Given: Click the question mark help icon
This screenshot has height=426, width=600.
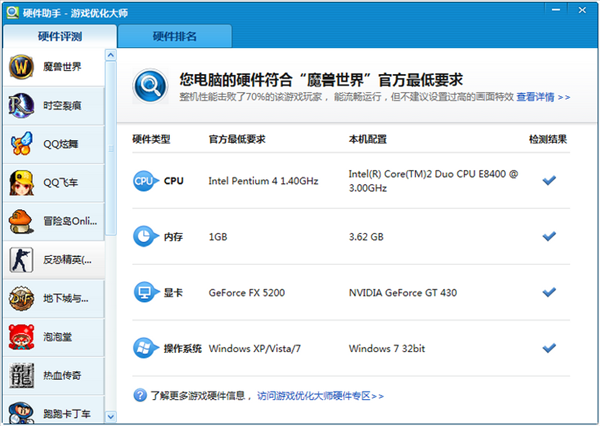Looking at the screenshot, I should point(140,395).
